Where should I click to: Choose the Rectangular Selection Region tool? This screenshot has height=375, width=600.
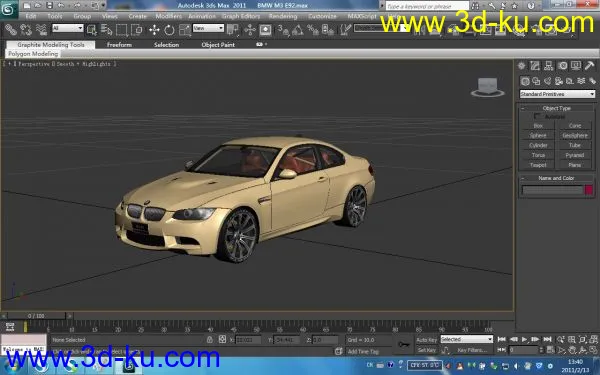(122, 29)
